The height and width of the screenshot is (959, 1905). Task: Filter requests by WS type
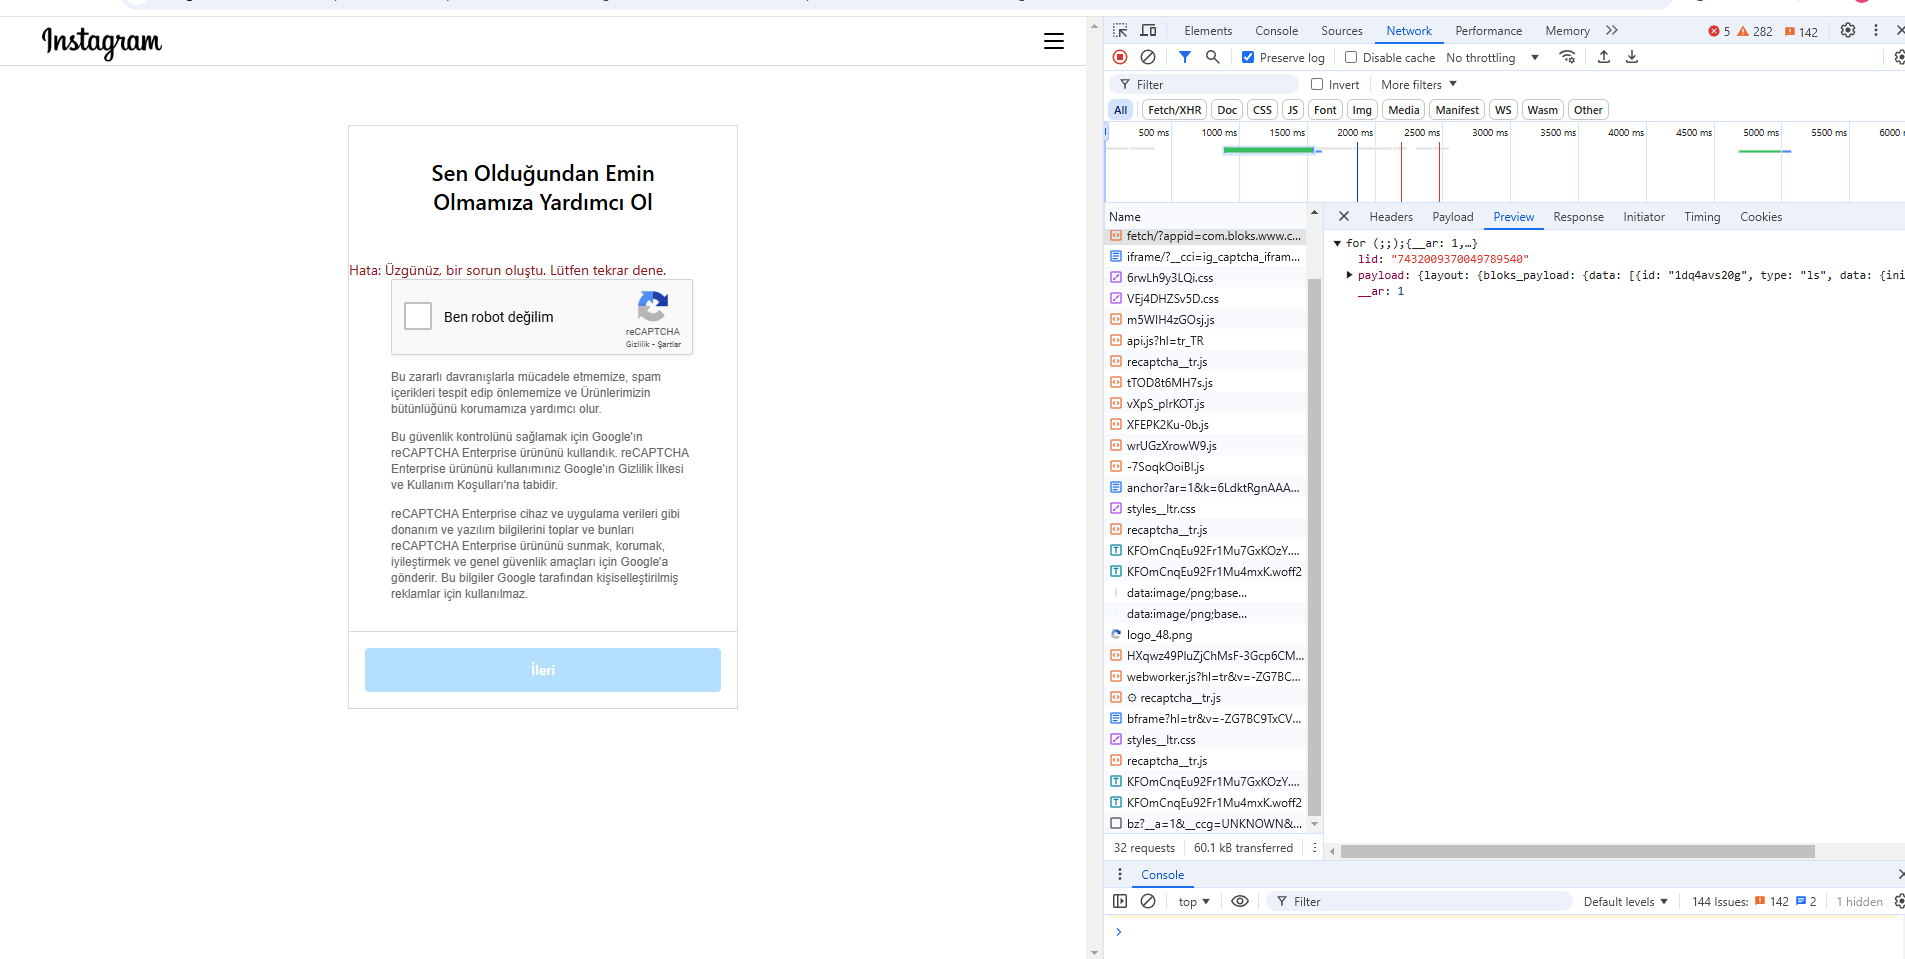point(1503,110)
